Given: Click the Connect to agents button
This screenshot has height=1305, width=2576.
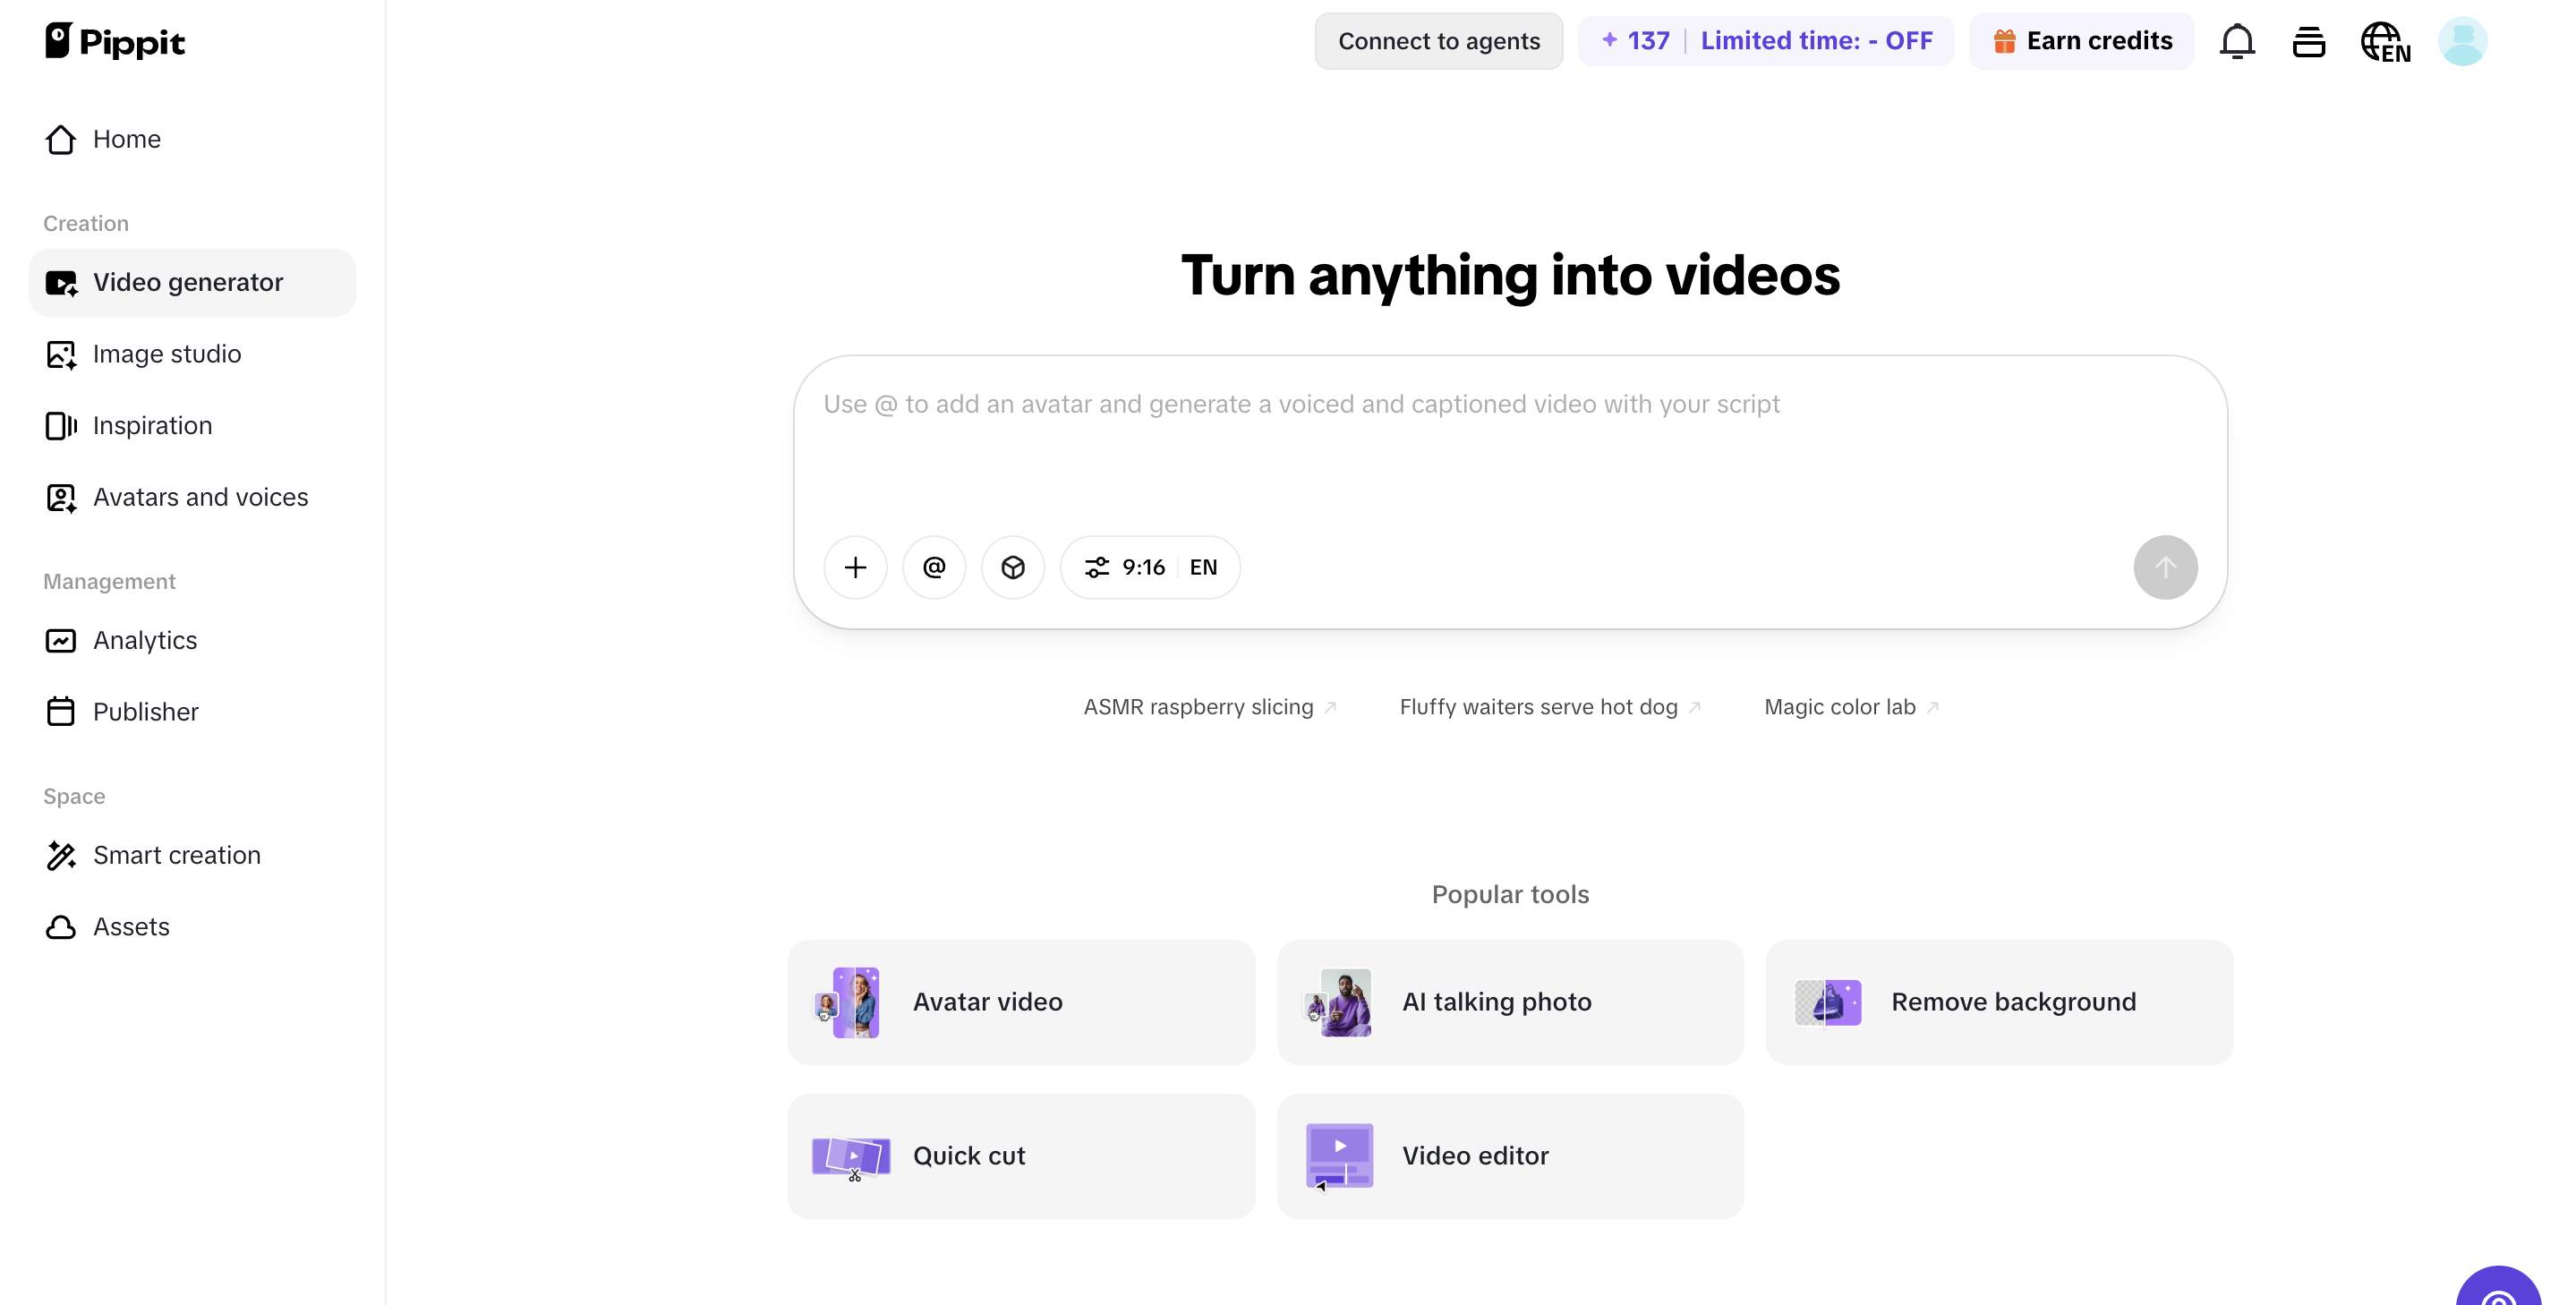Looking at the screenshot, I should click(1438, 41).
